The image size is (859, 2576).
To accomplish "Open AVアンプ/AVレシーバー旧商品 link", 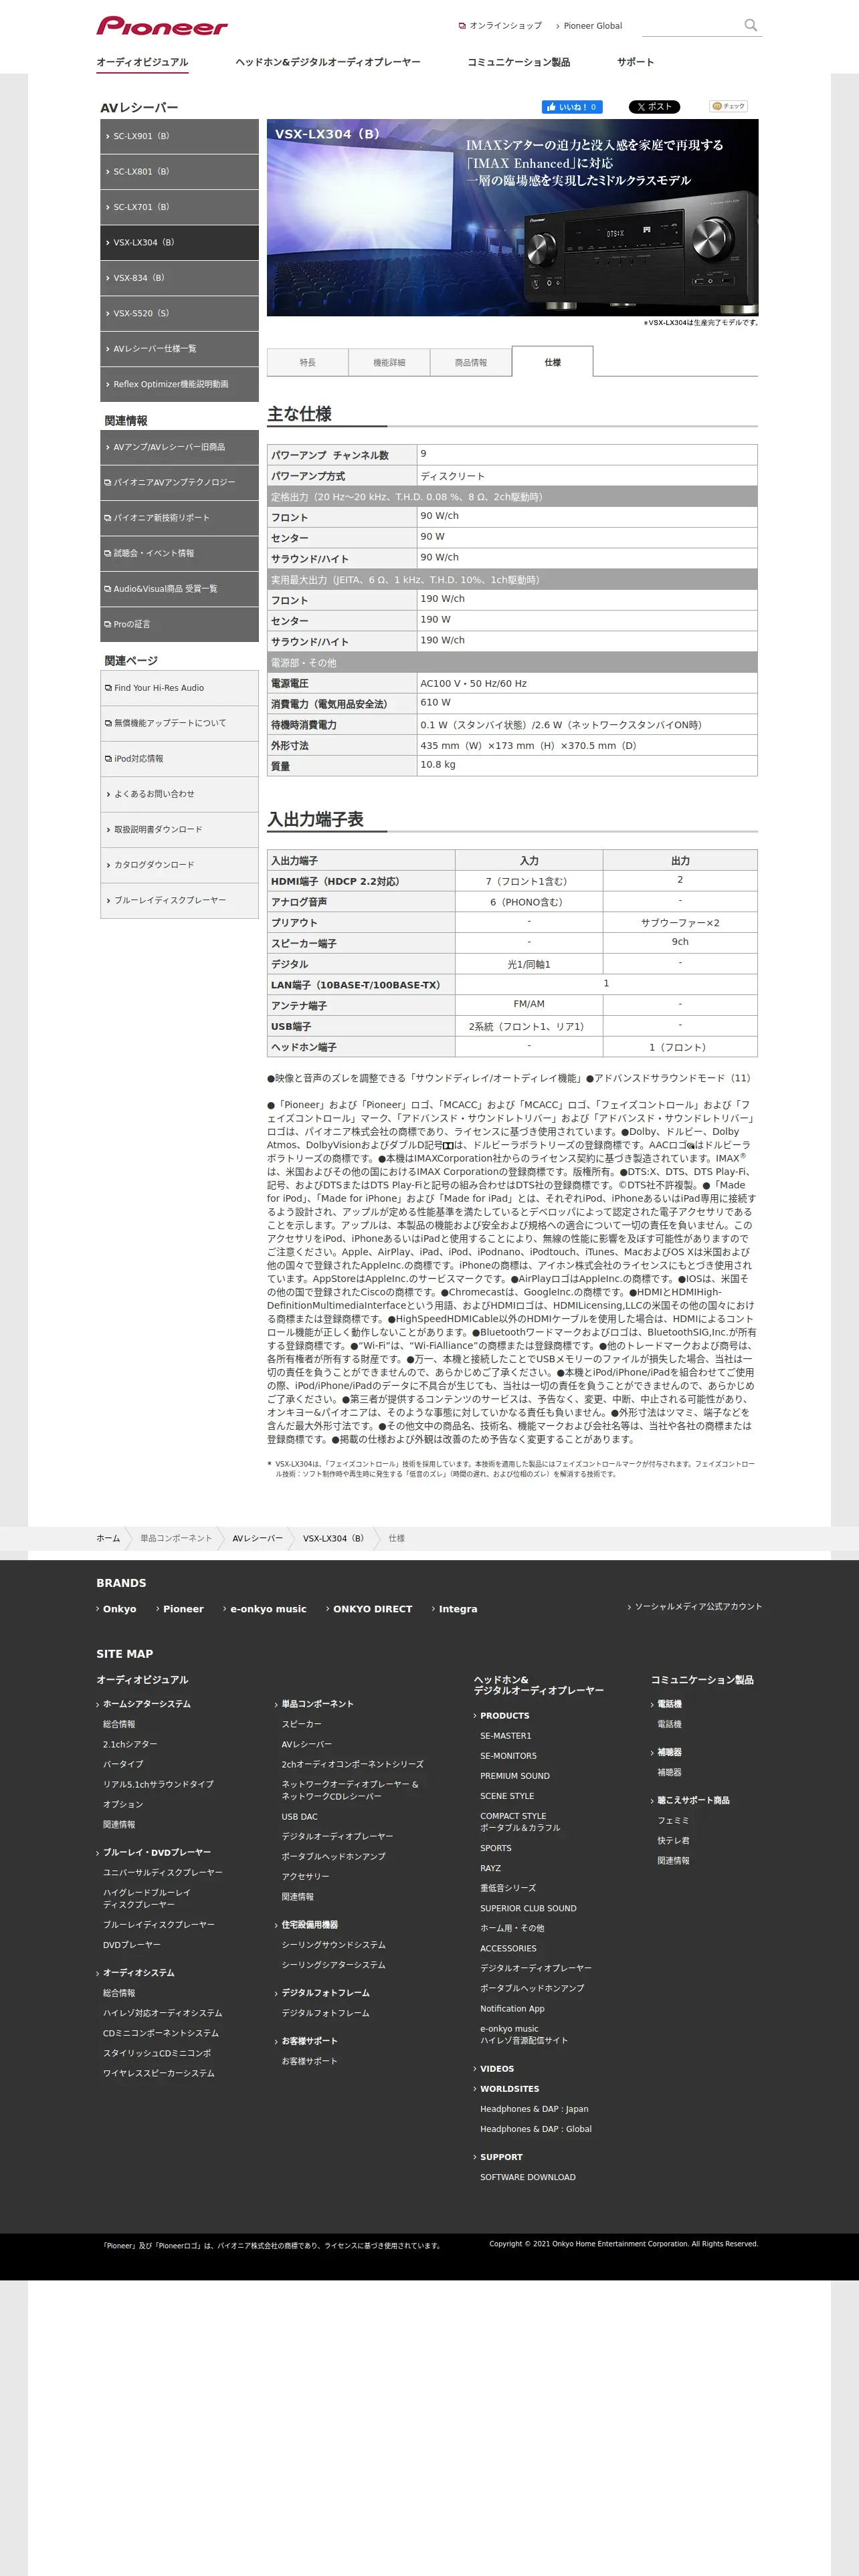I will [x=179, y=447].
